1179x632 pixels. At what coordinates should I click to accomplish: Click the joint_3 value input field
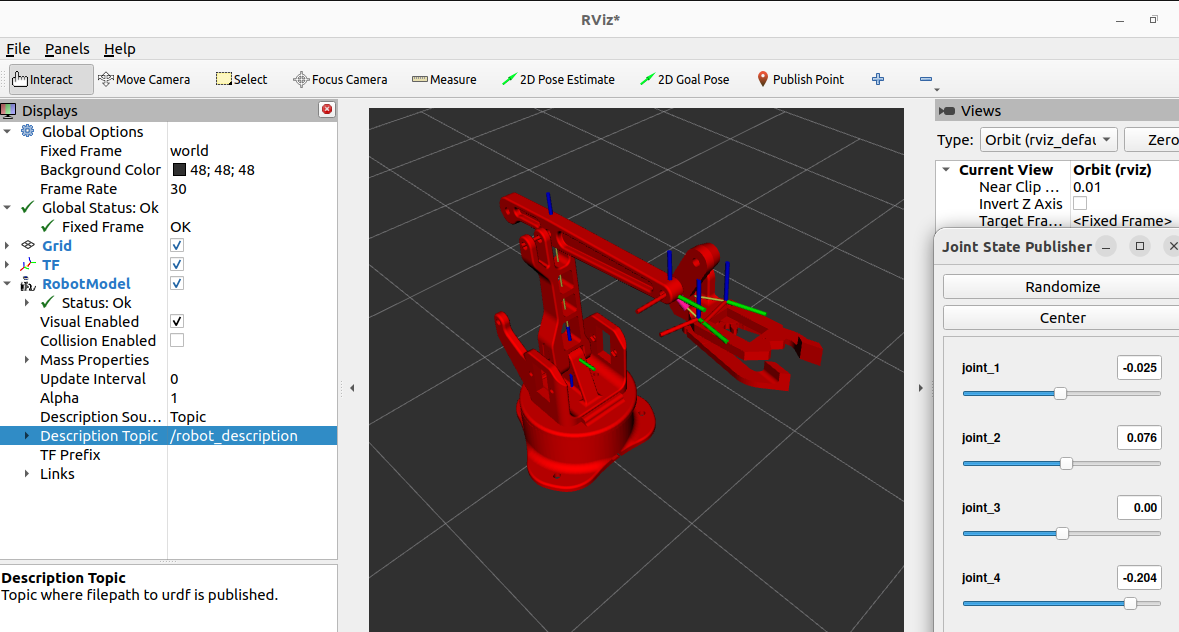1139,507
